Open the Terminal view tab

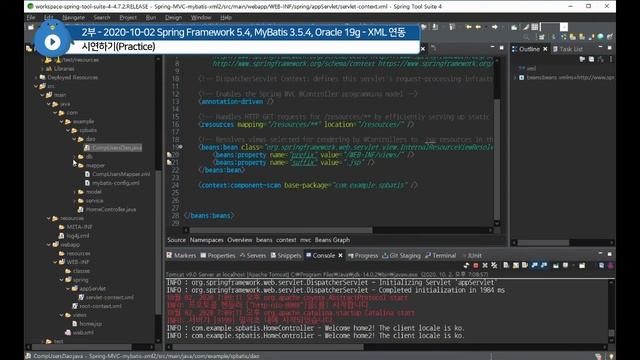(440, 256)
